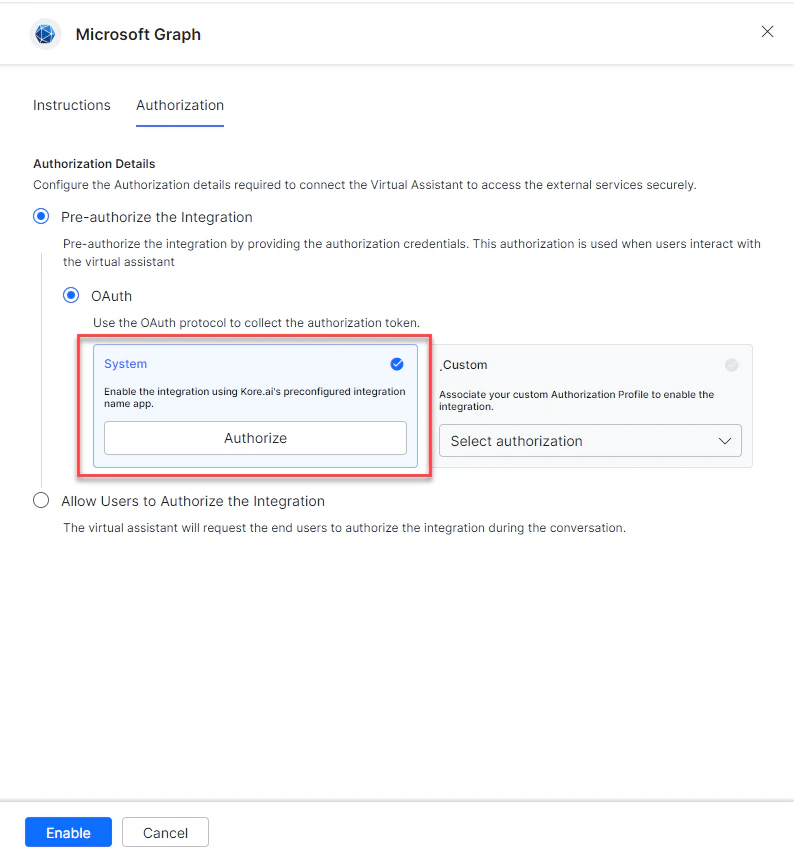Click the Custom label on the right card

click(x=463, y=364)
